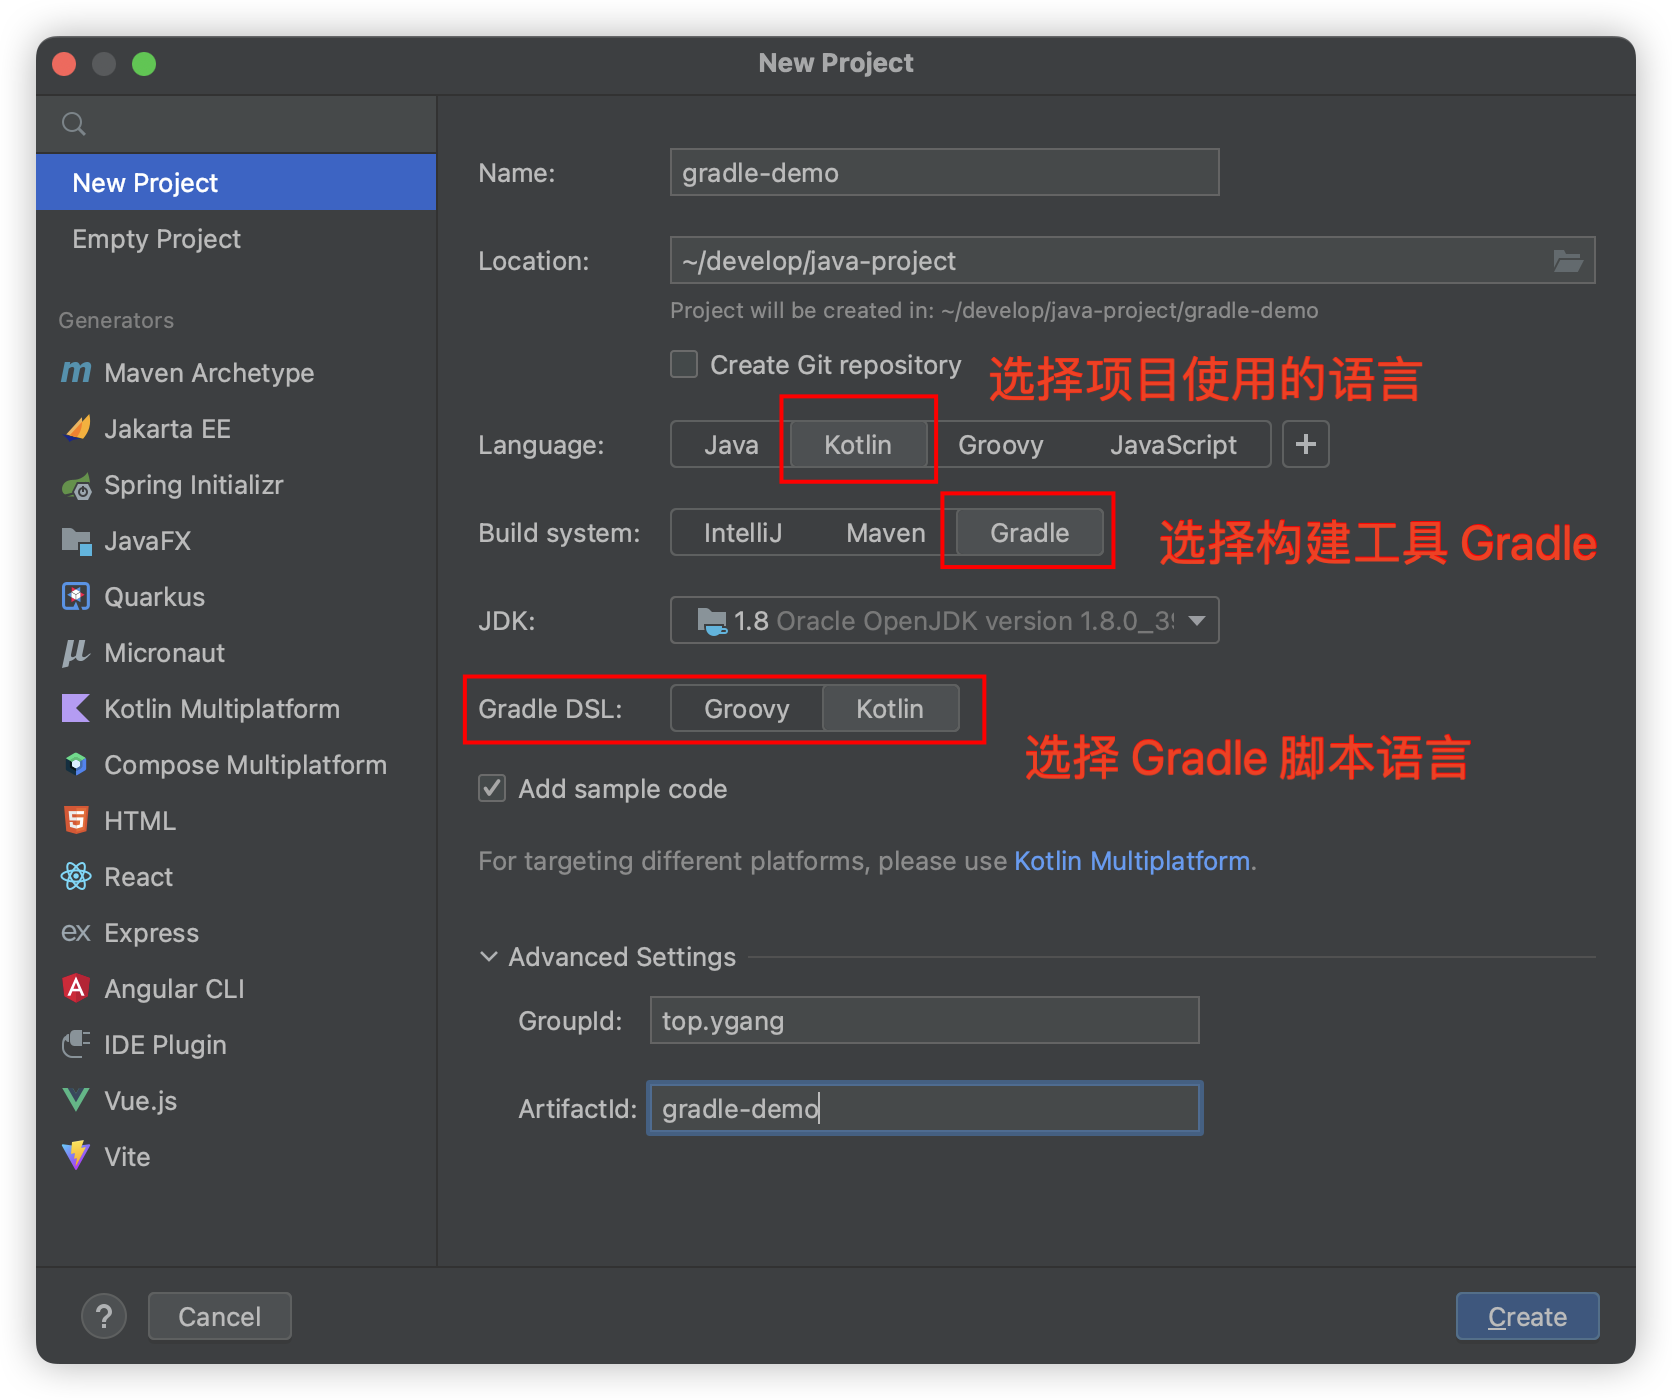
Task: Collapse the Advanced Settings section
Action: pos(490,957)
